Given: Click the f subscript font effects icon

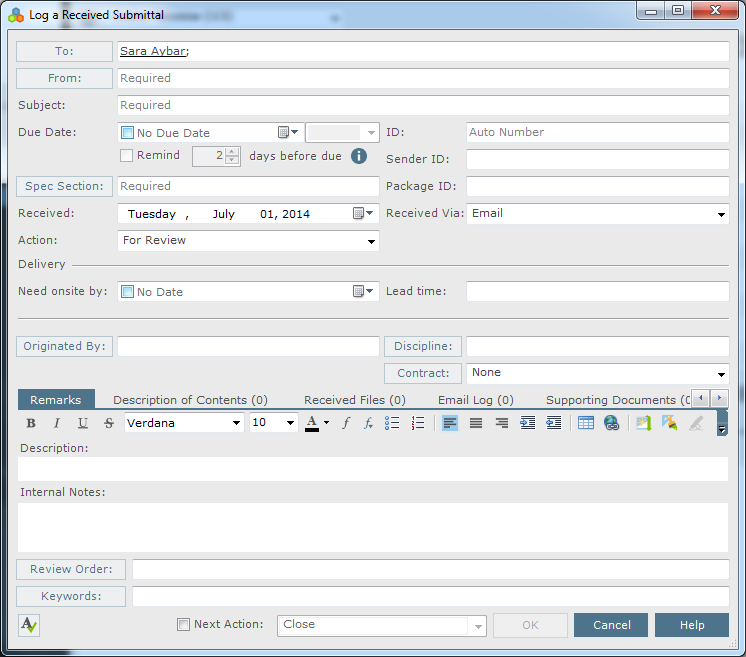Looking at the screenshot, I should pyautogui.click(x=368, y=423).
